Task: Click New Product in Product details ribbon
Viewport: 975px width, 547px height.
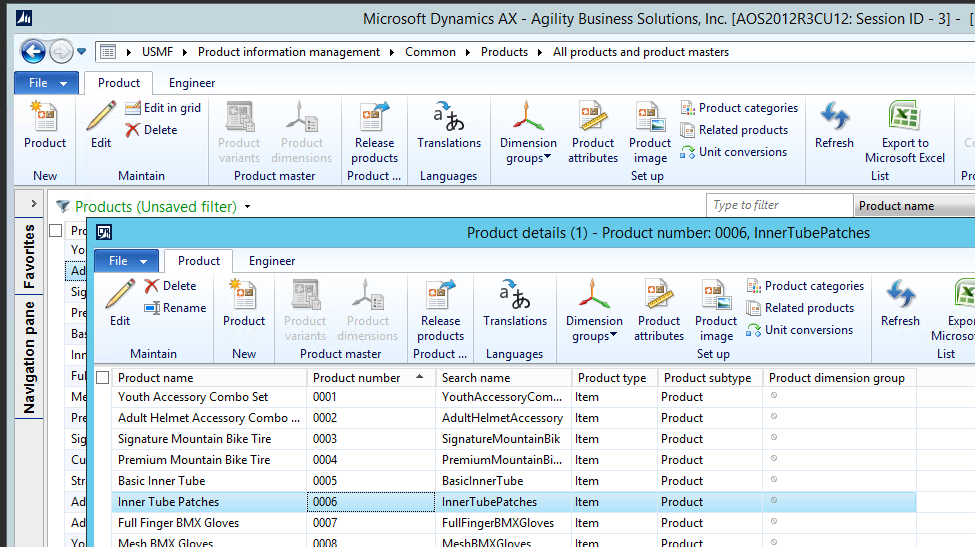Action: coord(244,303)
